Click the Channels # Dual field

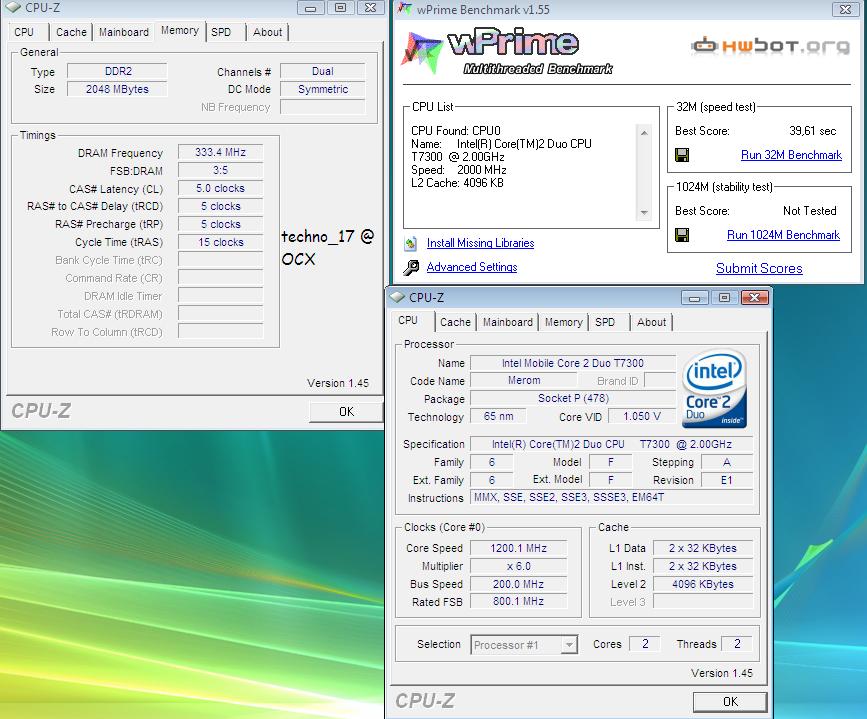(323, 71)
